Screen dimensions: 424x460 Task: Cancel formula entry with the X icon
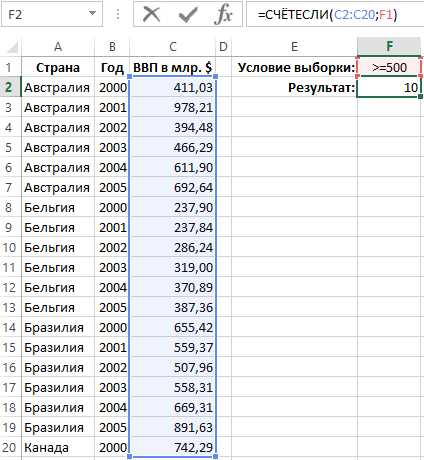tap(152, 15)
